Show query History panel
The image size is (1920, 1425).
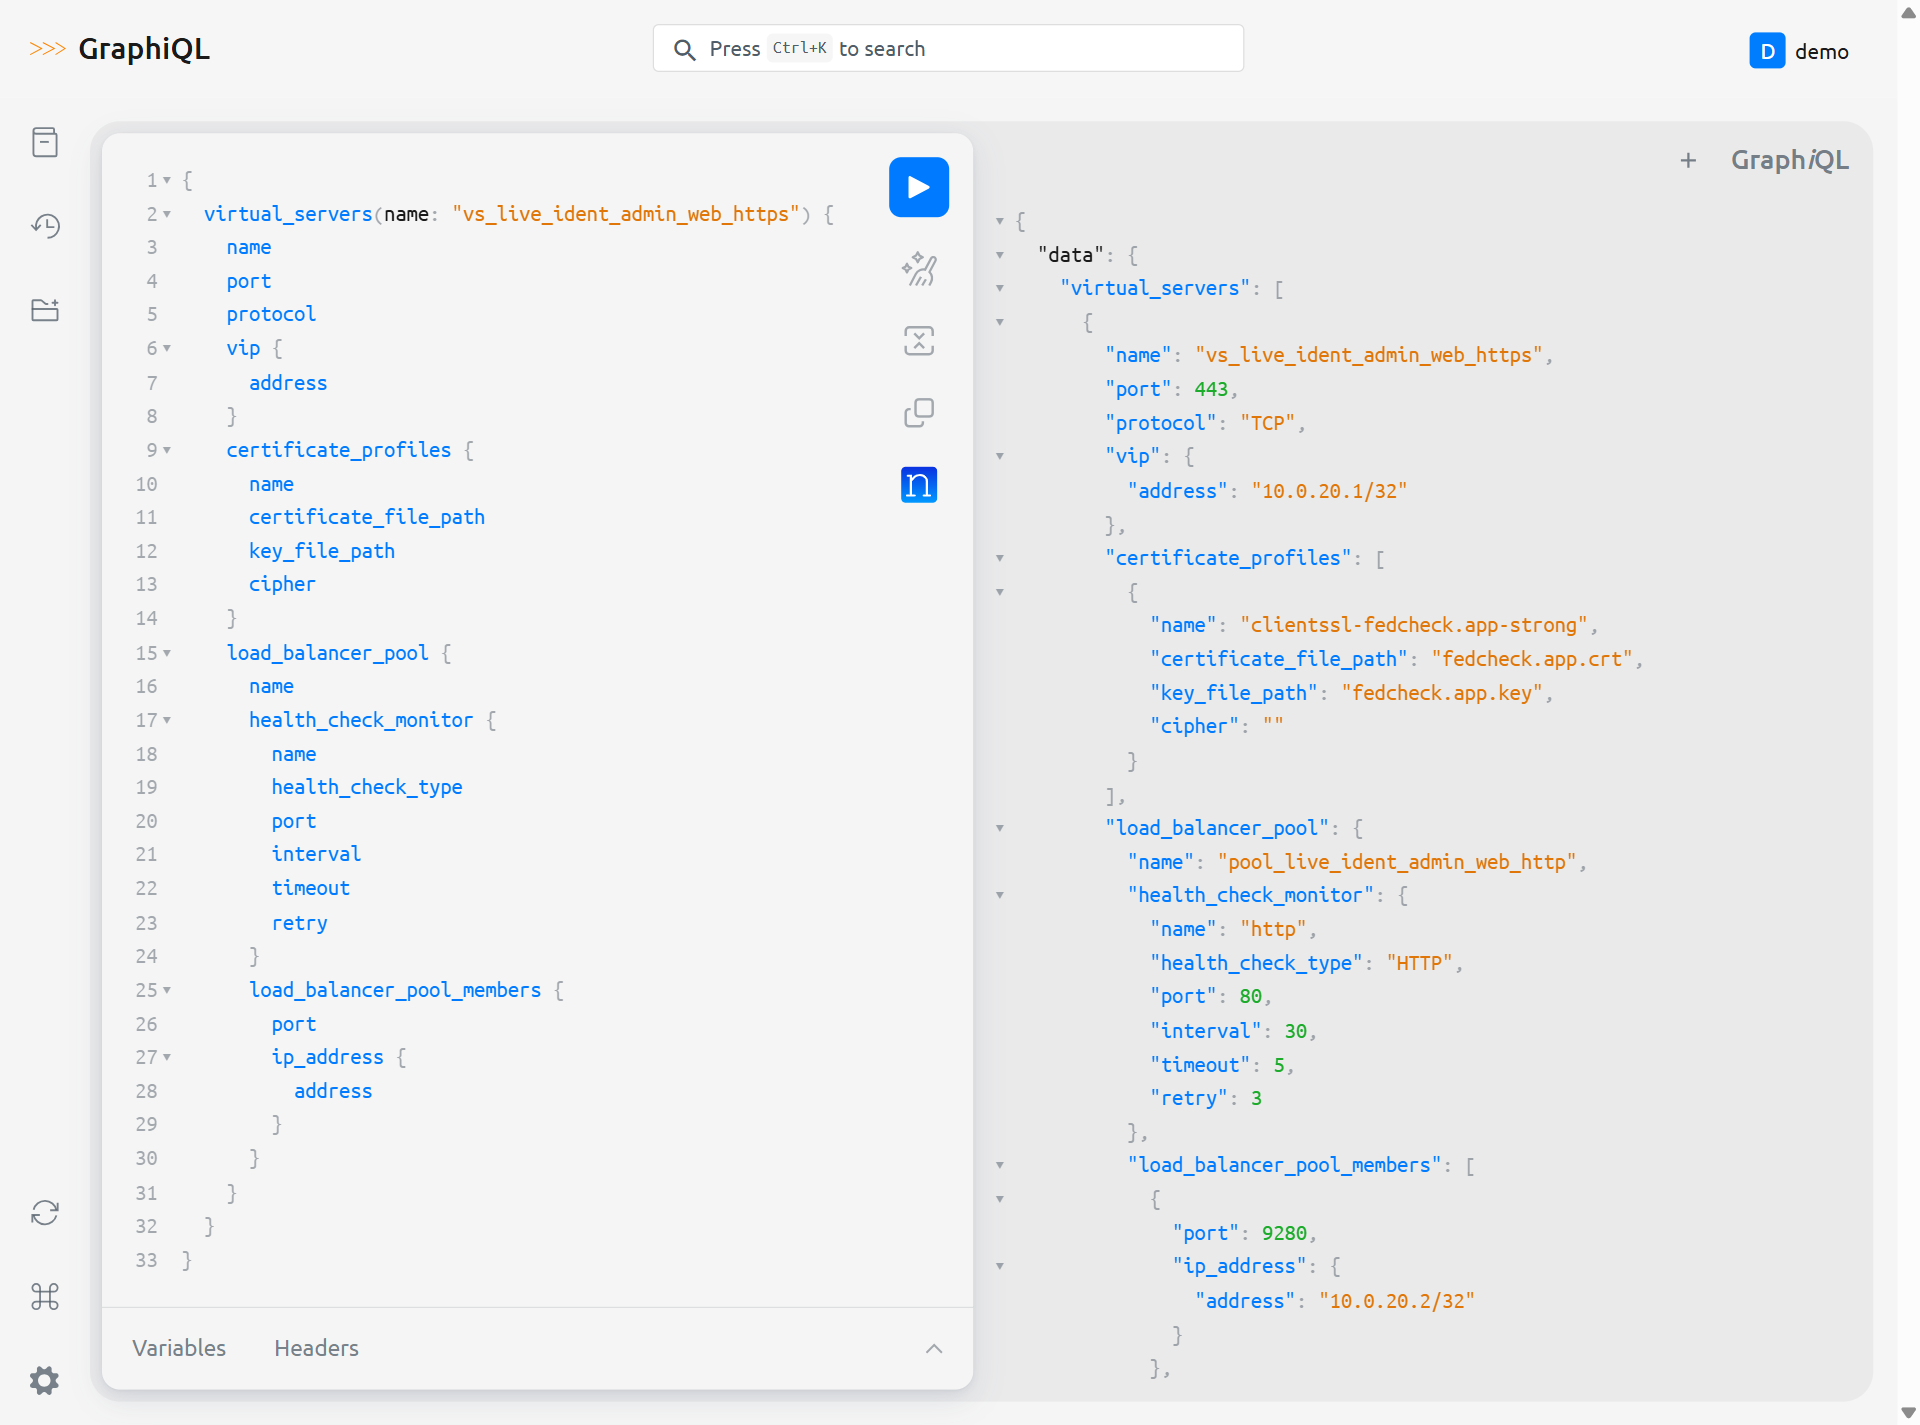coord(45,226)
